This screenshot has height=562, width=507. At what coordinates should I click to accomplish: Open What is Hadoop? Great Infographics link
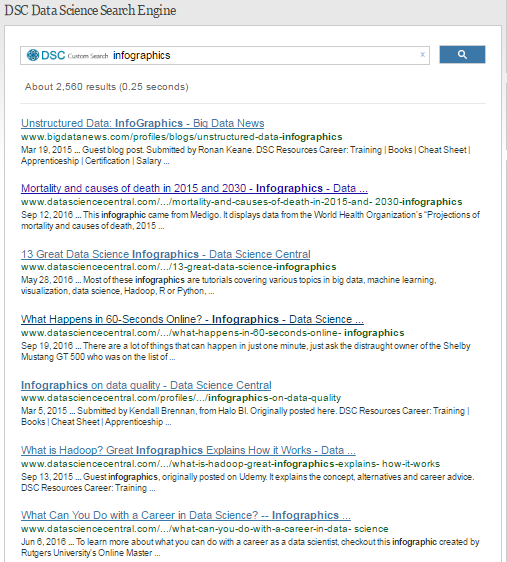pos(188,450)
